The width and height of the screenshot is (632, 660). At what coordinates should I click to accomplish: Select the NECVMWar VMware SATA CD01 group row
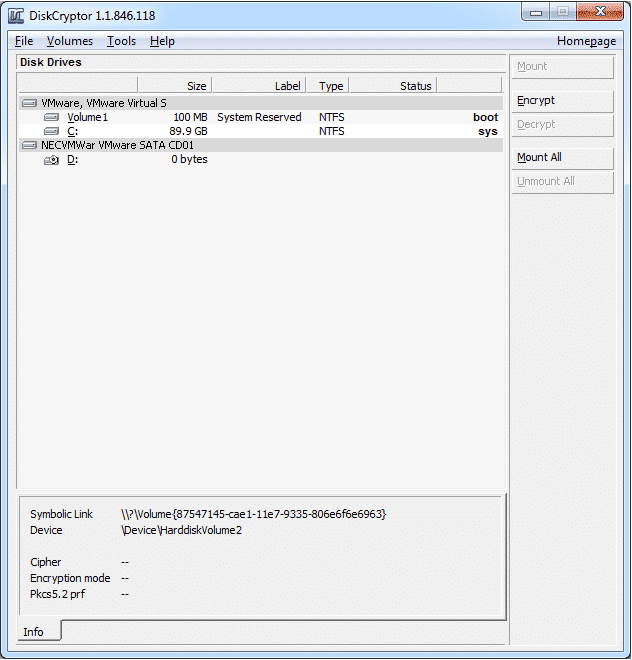pyautogui.click(x=261, y=145)
